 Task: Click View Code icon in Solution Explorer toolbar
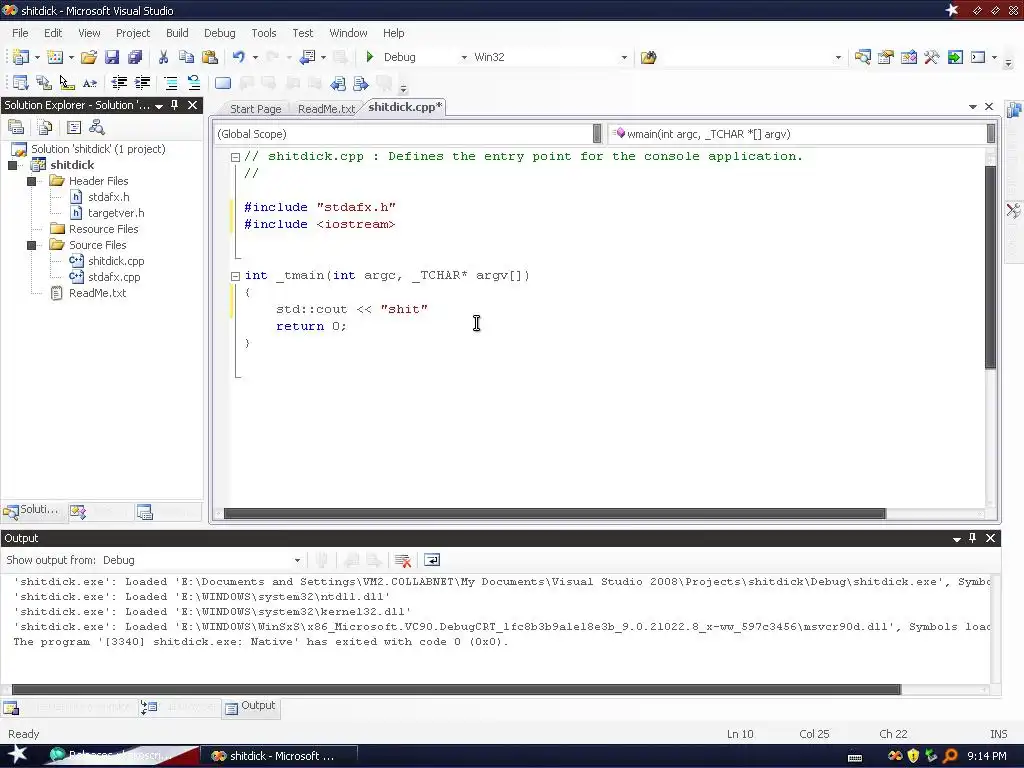[74, 127]
